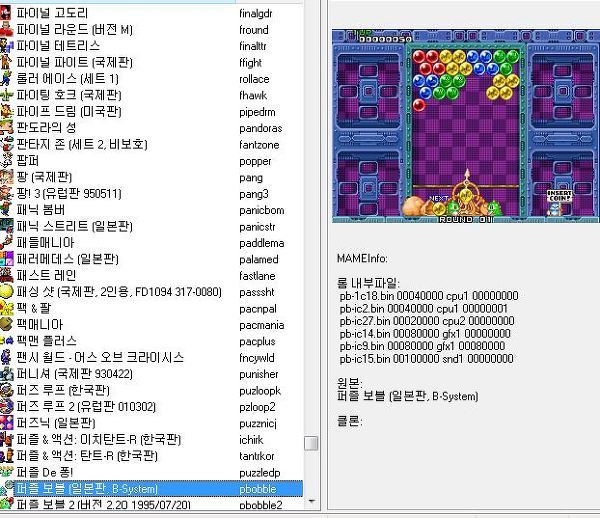
Task: Click the icon beside 퍼즐 보블 (일본판, B-System)
Action: pyautogui.click(x=6, y=489)
